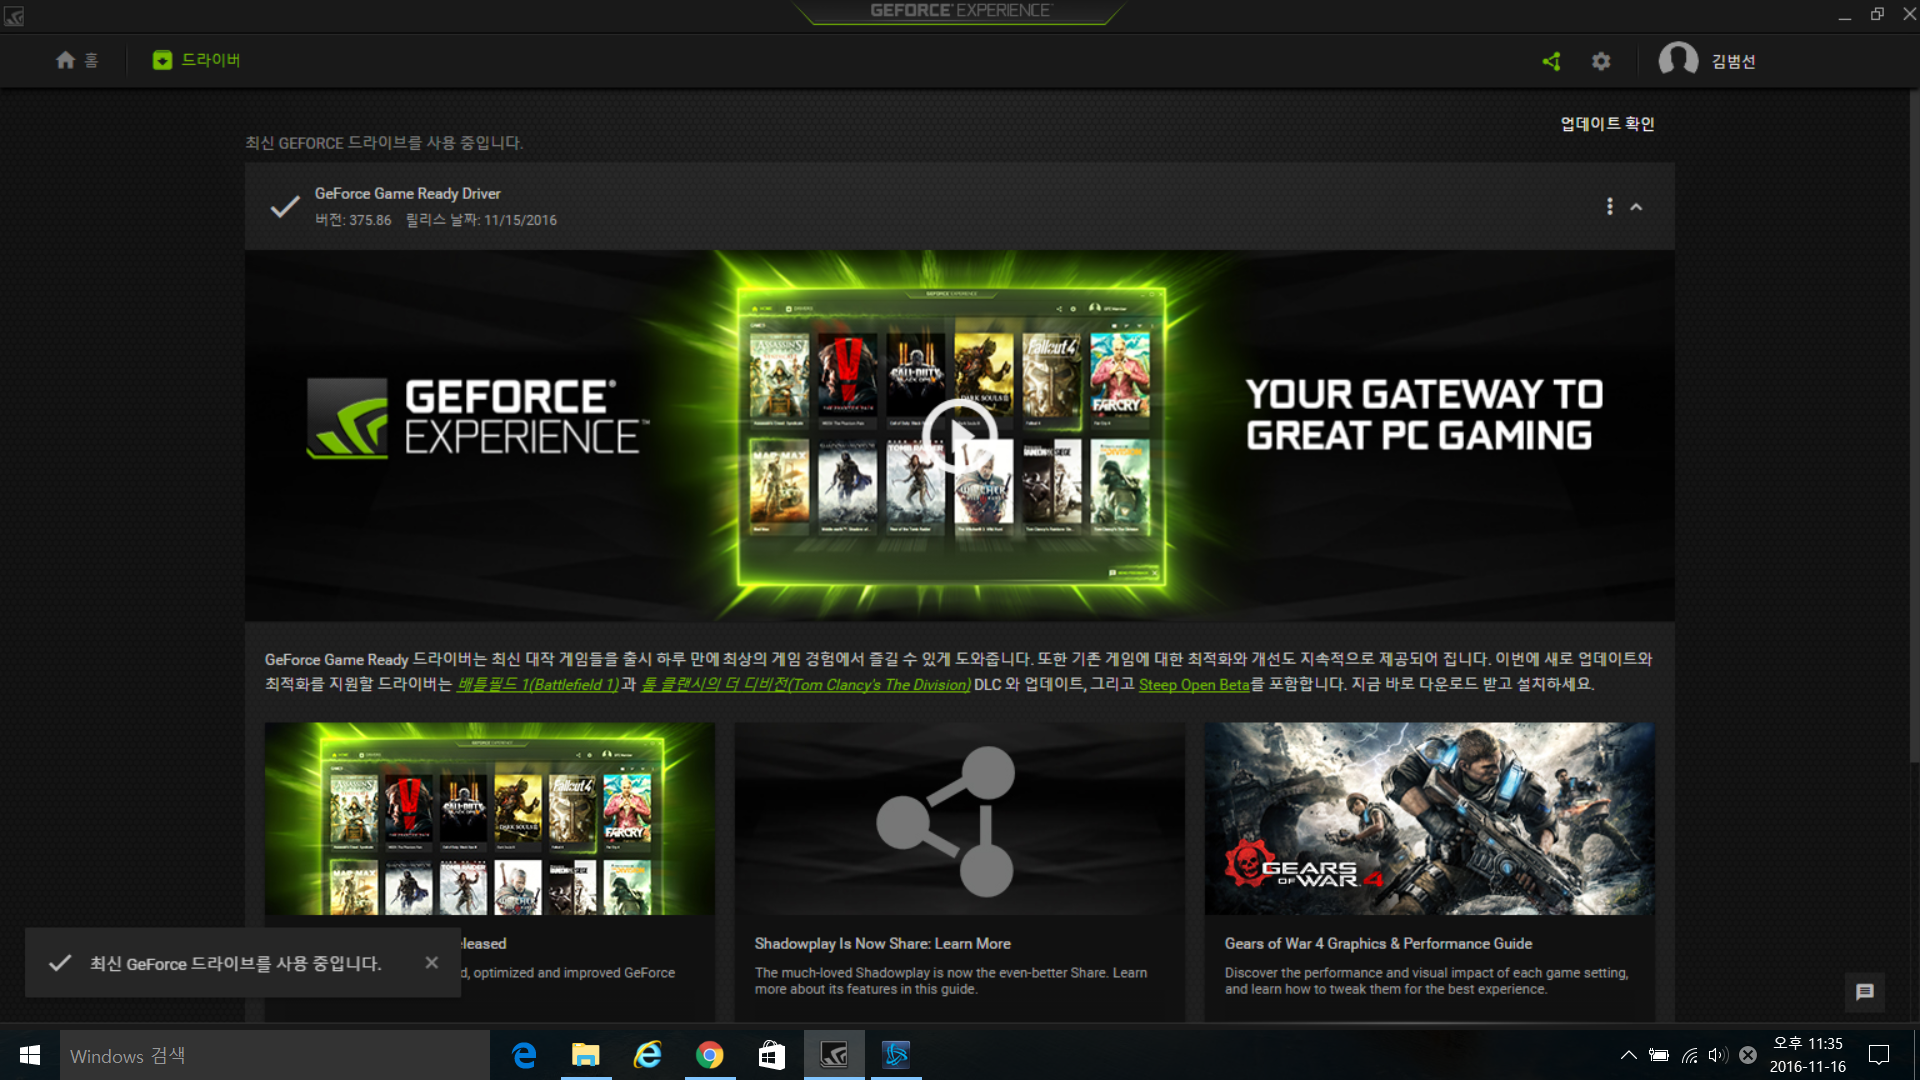Click 'Gears of War 4 Graphics & Performance Guide'
Screen dimensions: 1920x1080
[1378, 944]
